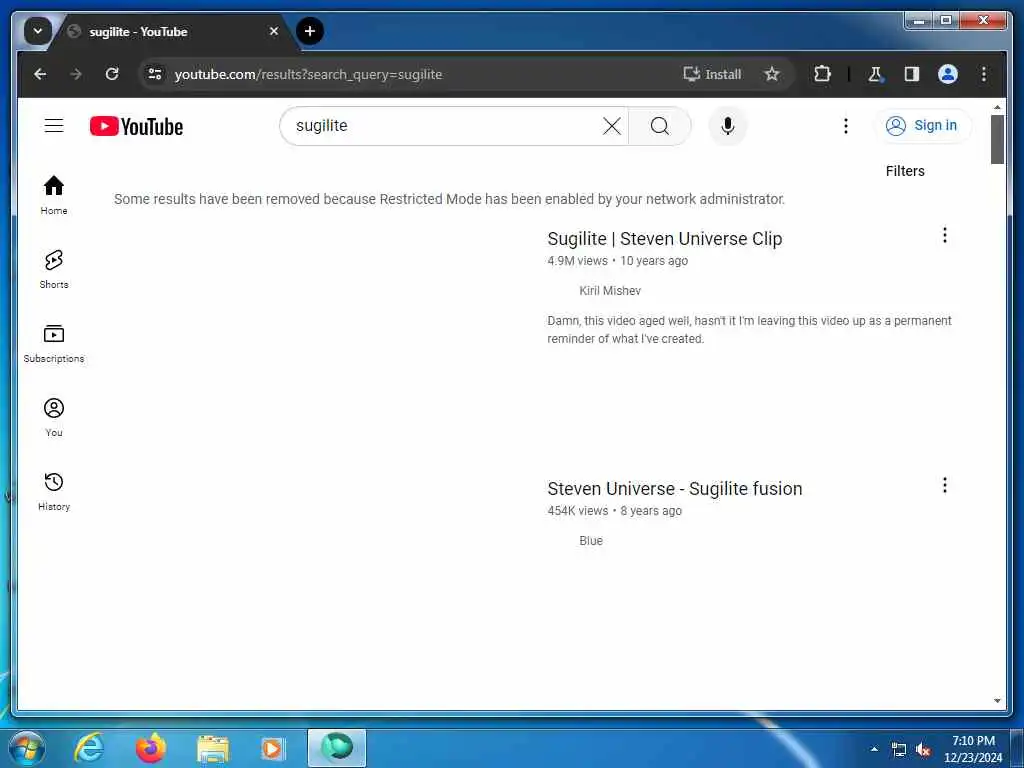
Task: Select the active browser taskbar button
Action: 337,748
